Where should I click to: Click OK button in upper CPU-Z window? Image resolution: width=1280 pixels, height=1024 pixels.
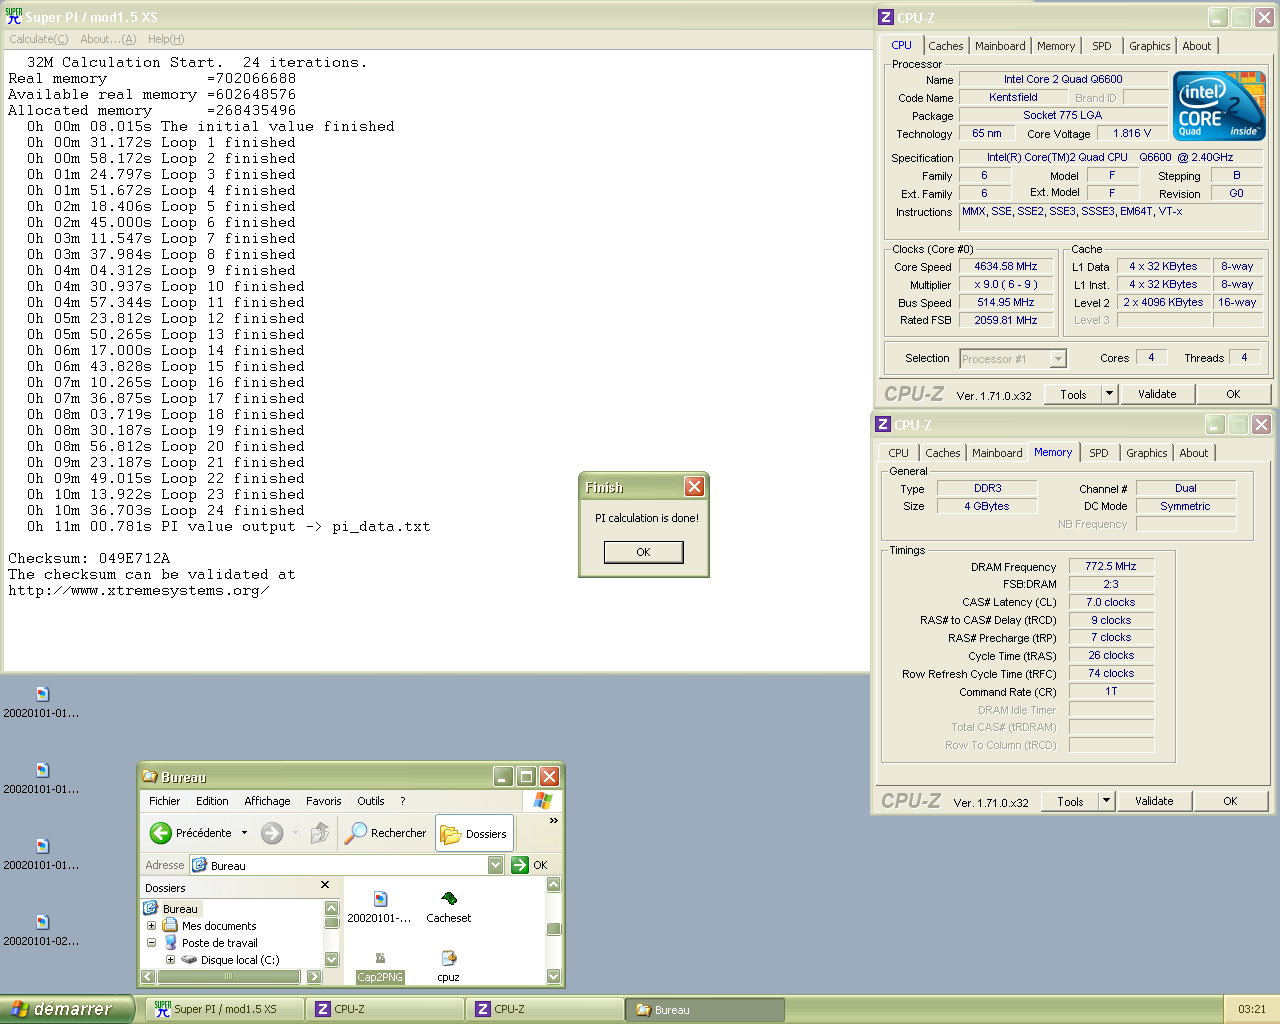(x=1233, y=394)
